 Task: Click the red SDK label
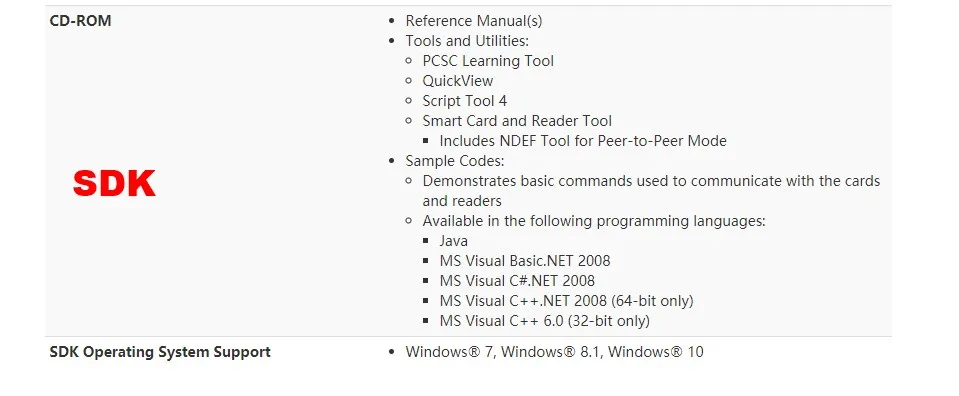tap(114, 184)
